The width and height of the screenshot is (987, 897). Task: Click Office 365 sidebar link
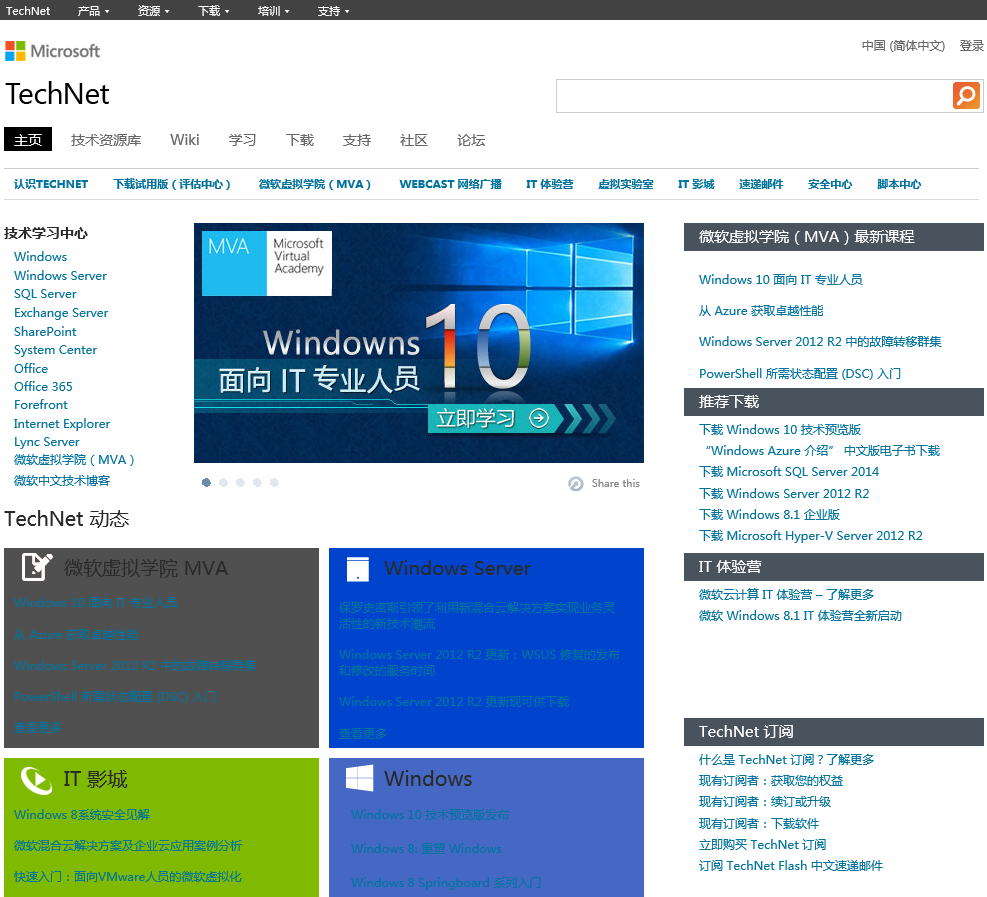pos(43,386)
